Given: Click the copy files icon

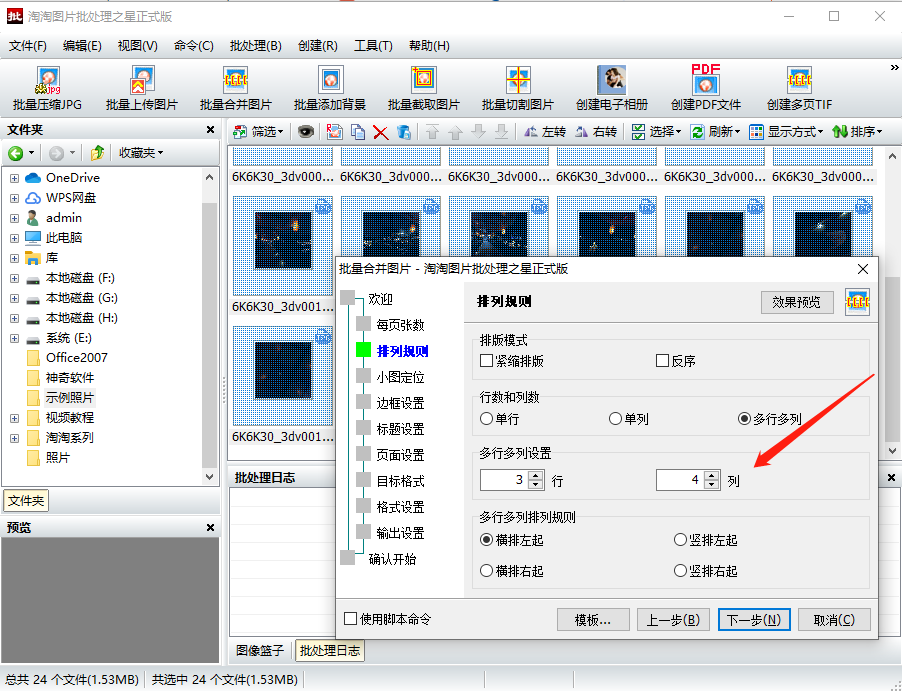Looking at the screenshot, I should (x=357, y=132).
